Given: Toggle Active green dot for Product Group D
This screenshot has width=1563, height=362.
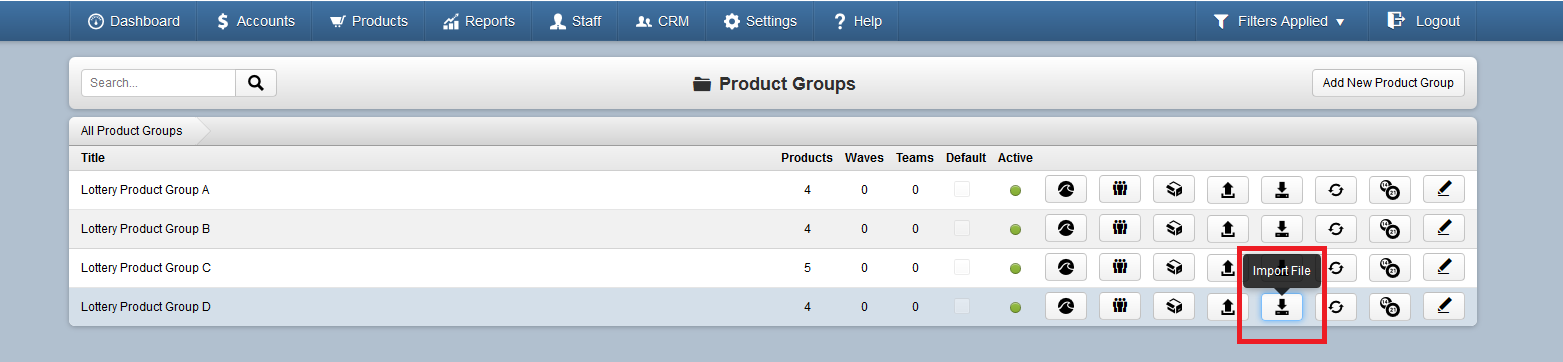Looking at the screenshot, I should (1015, 307).
